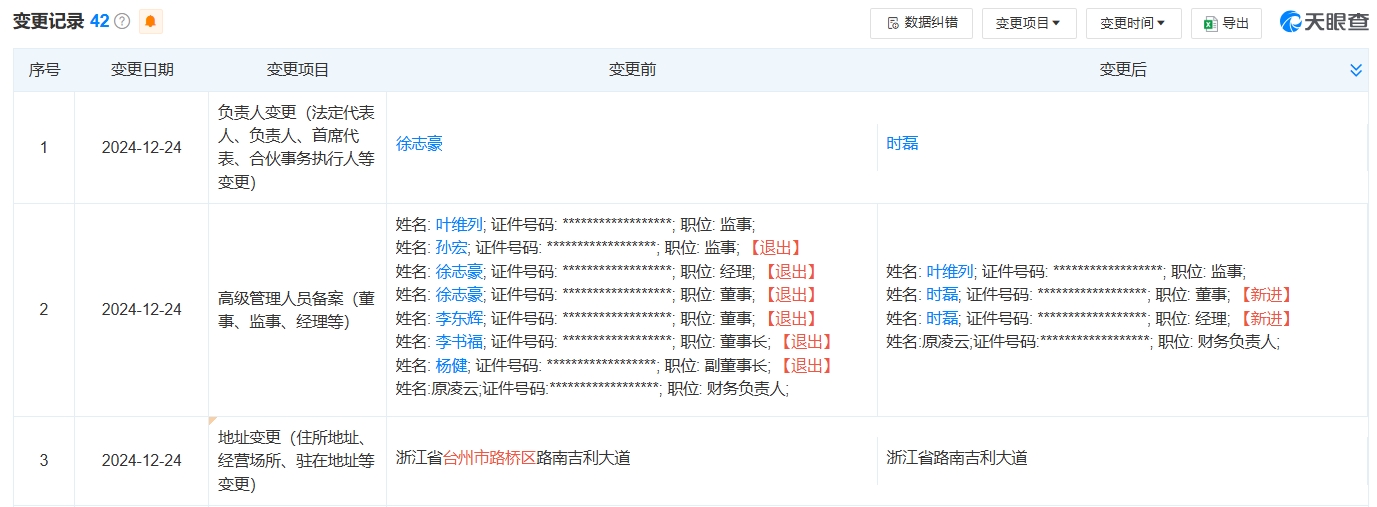Expand the 变更项目 filter dropdown
This screenshot has height=507, width=1377.
(1029, 22)
